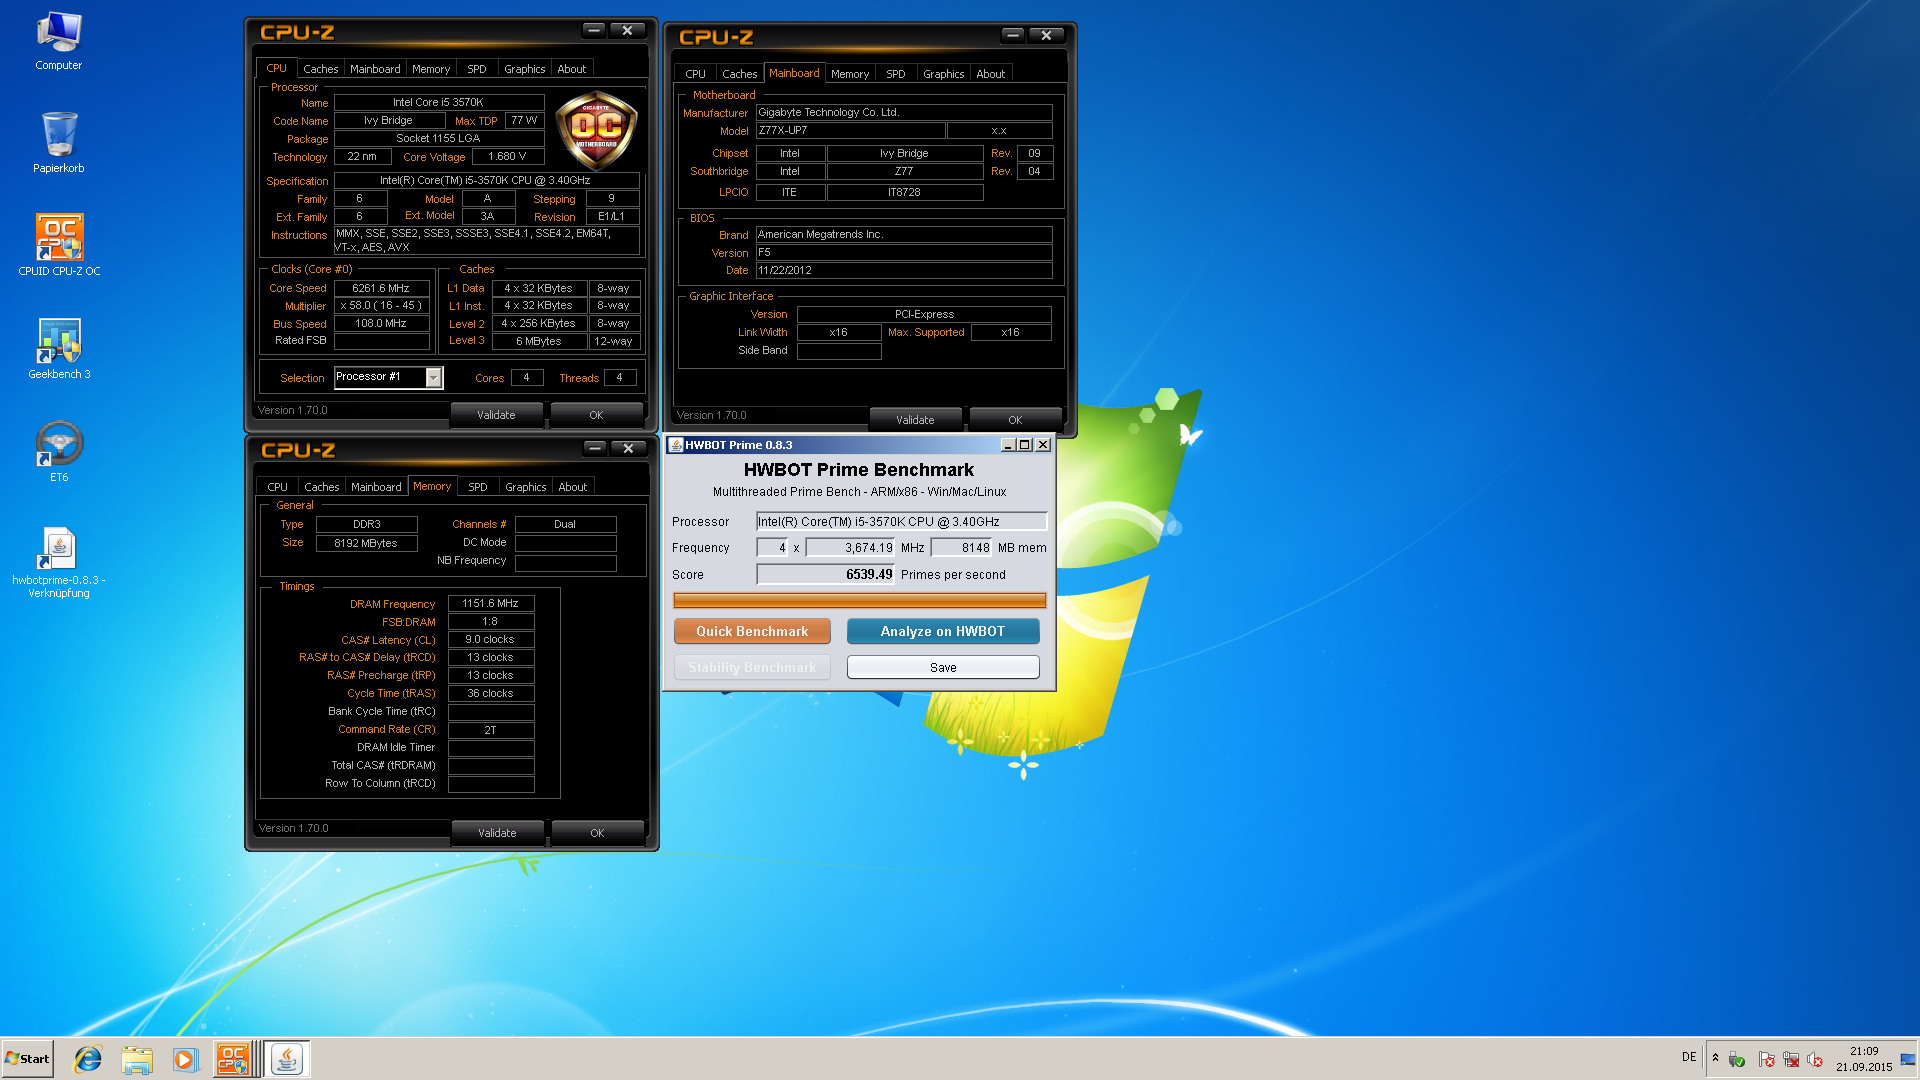Viewport: 1920px width, 1080px height.
Task: Click the memory field showing 8148
Action: pyautogui.click(x=962, y=547)
